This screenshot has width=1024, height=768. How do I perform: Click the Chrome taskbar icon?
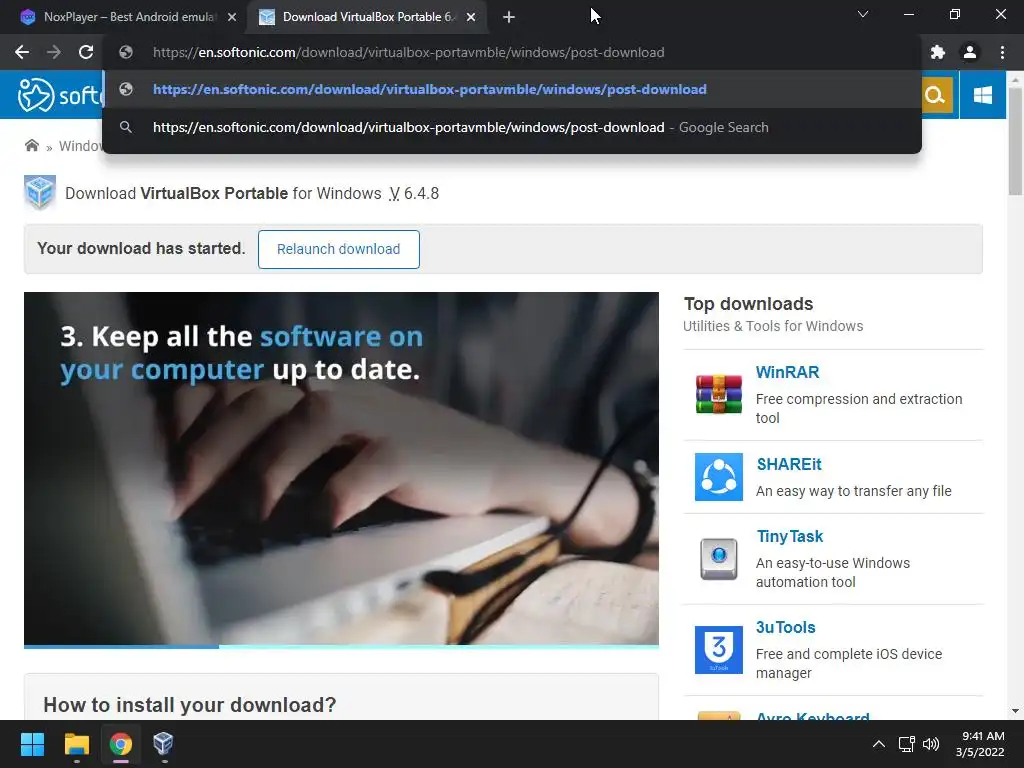[x=121, y=744]
